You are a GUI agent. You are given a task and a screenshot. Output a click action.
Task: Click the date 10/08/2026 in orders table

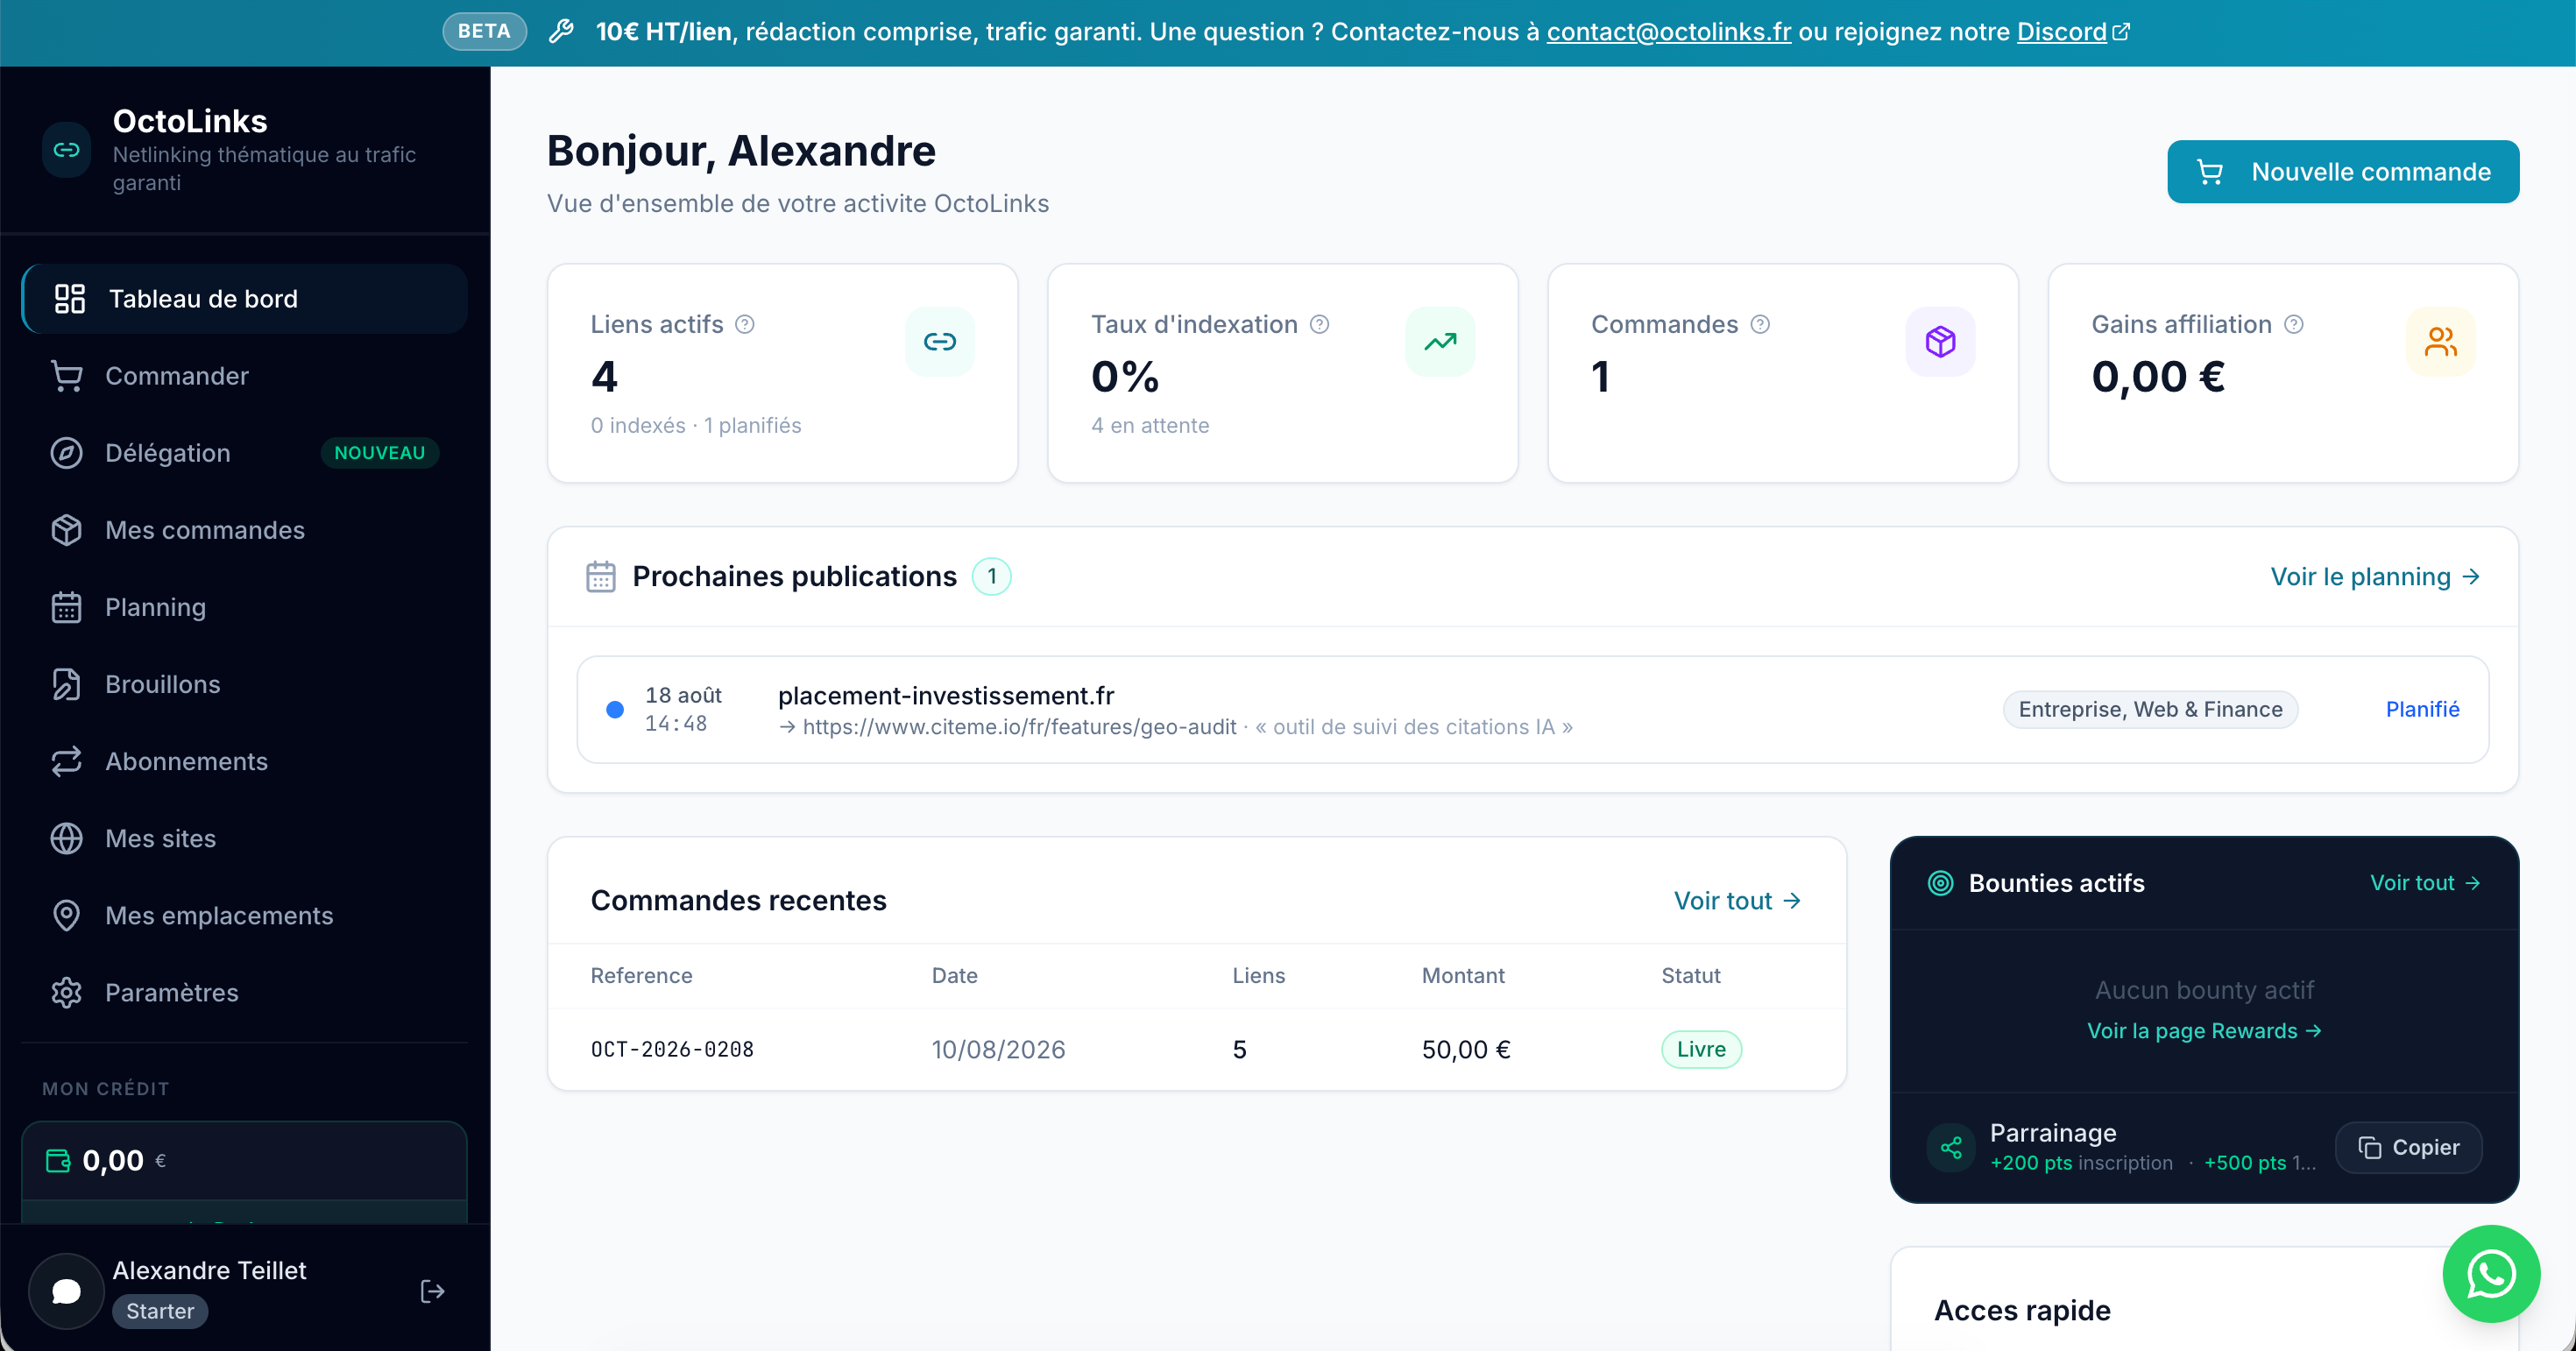(998, 1049)
